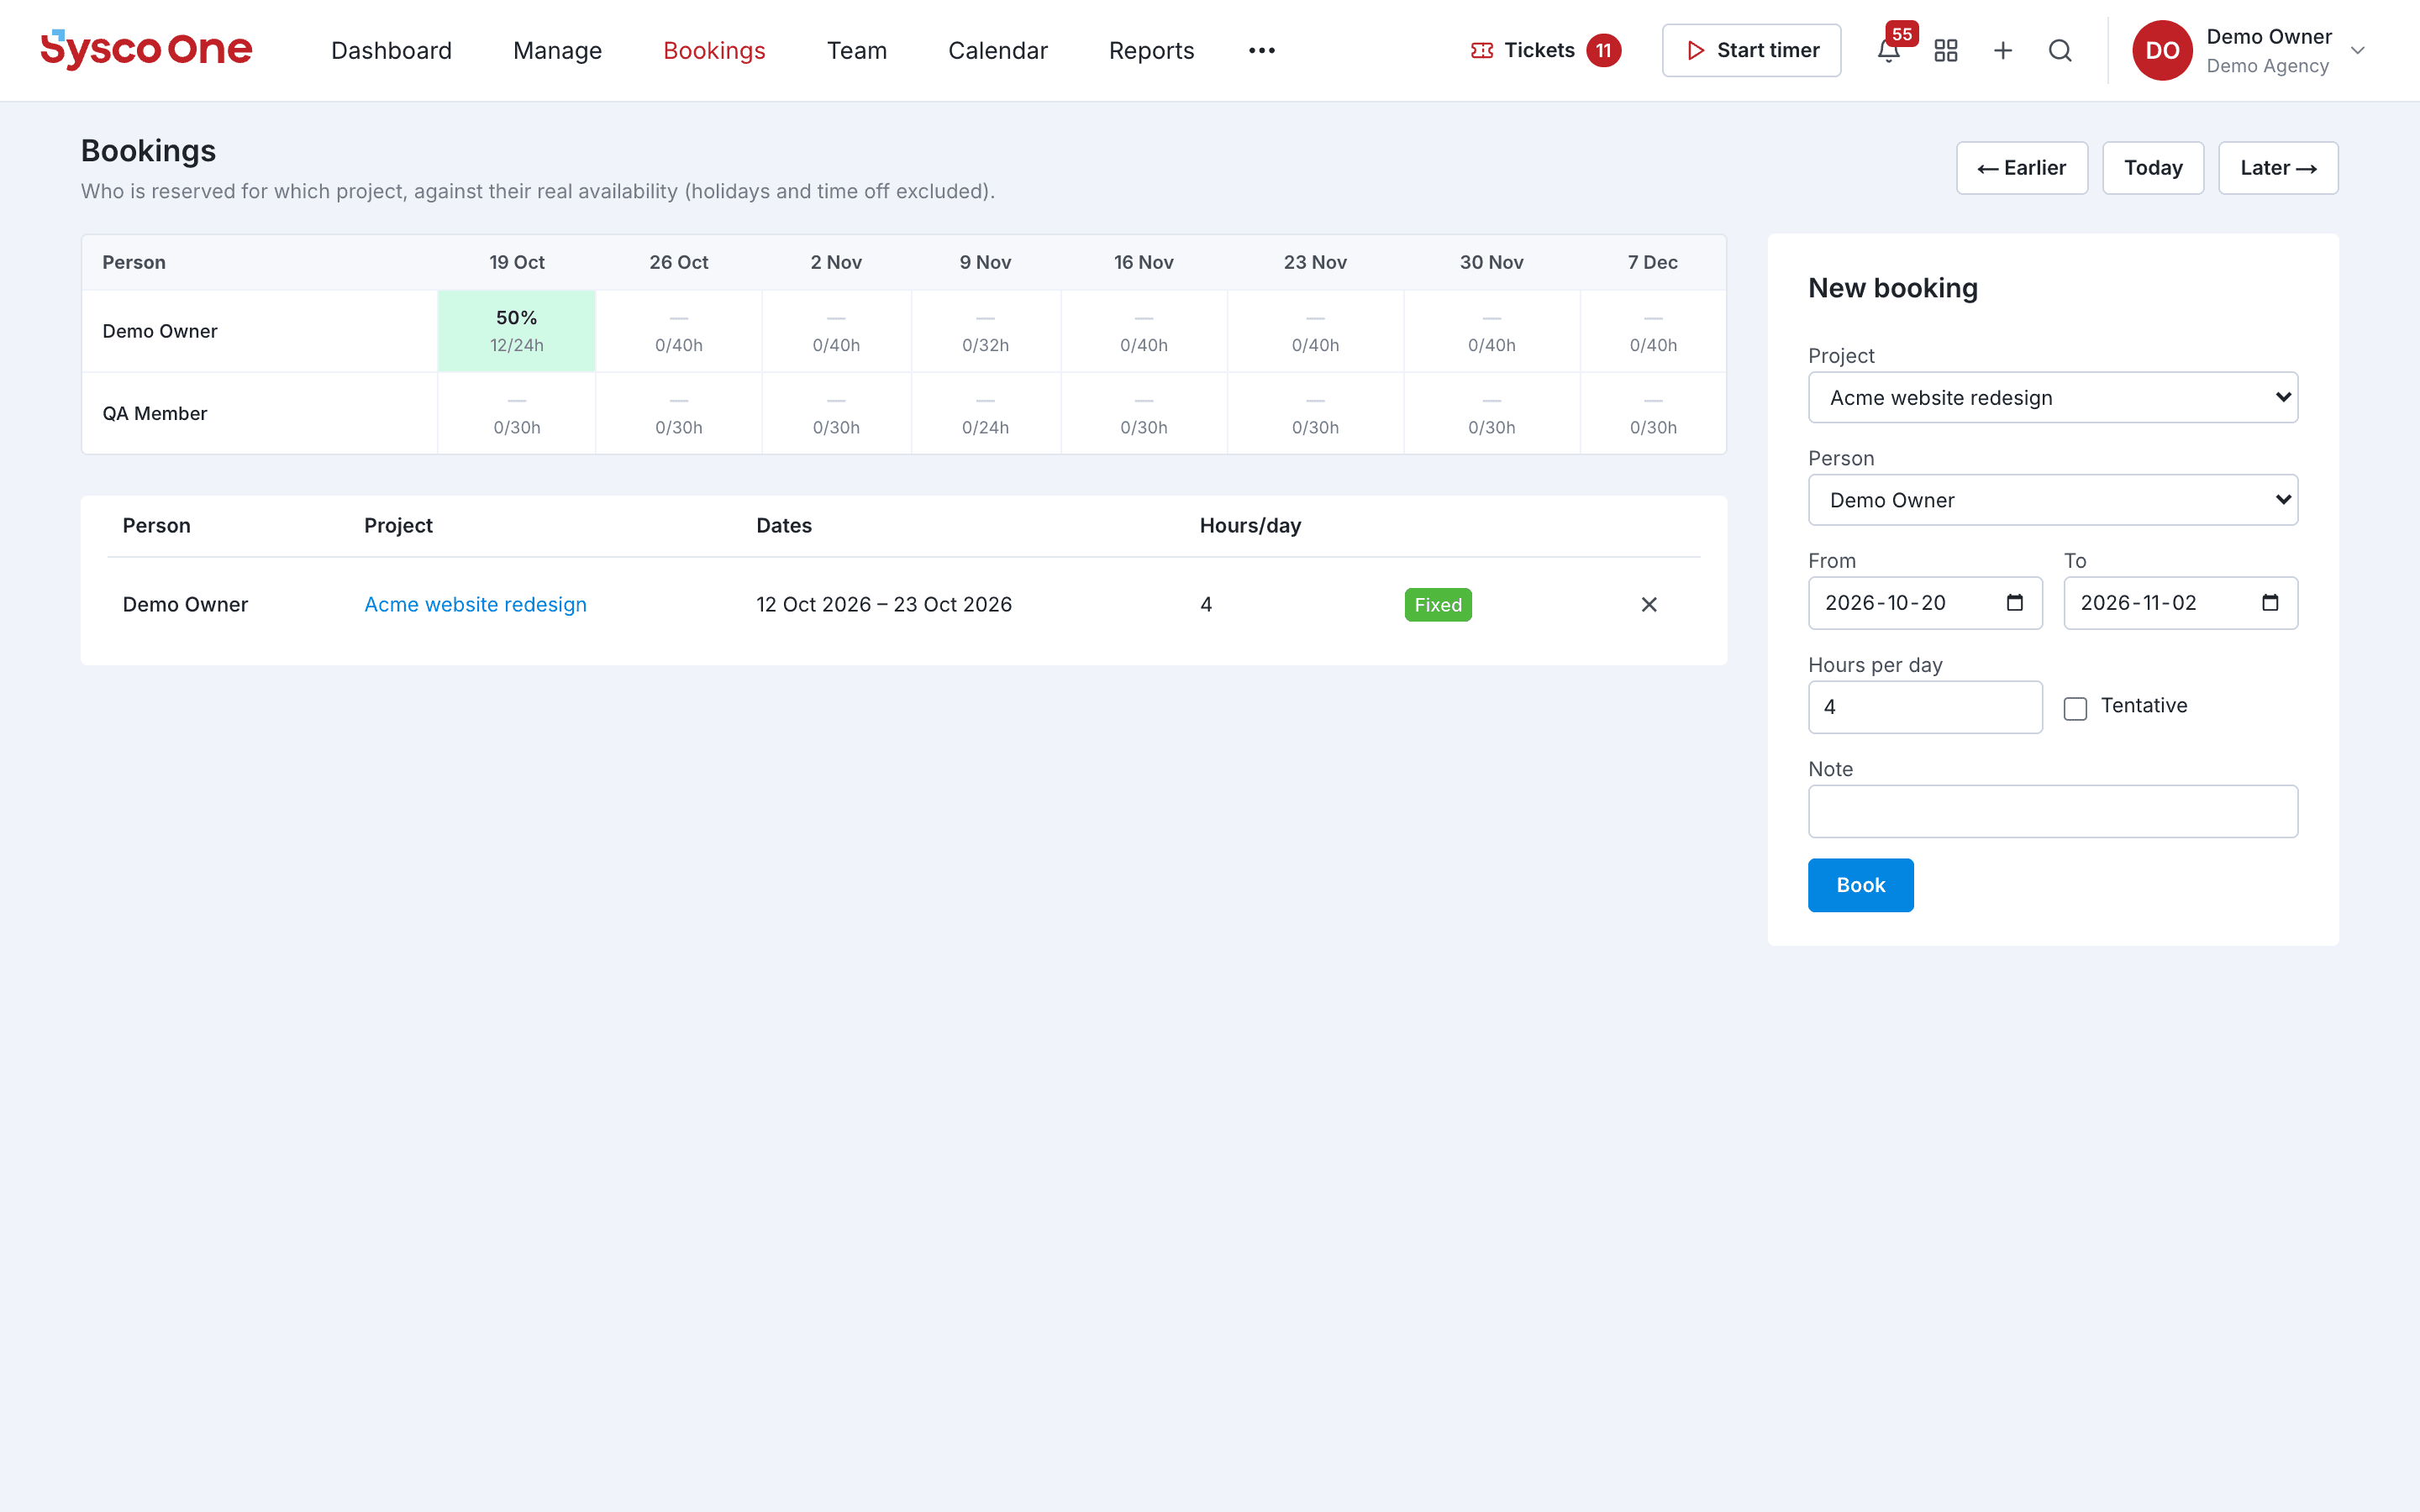
Task: Open the Acme website redesign link
Action: pyautogui.click(x=475, y=604)
